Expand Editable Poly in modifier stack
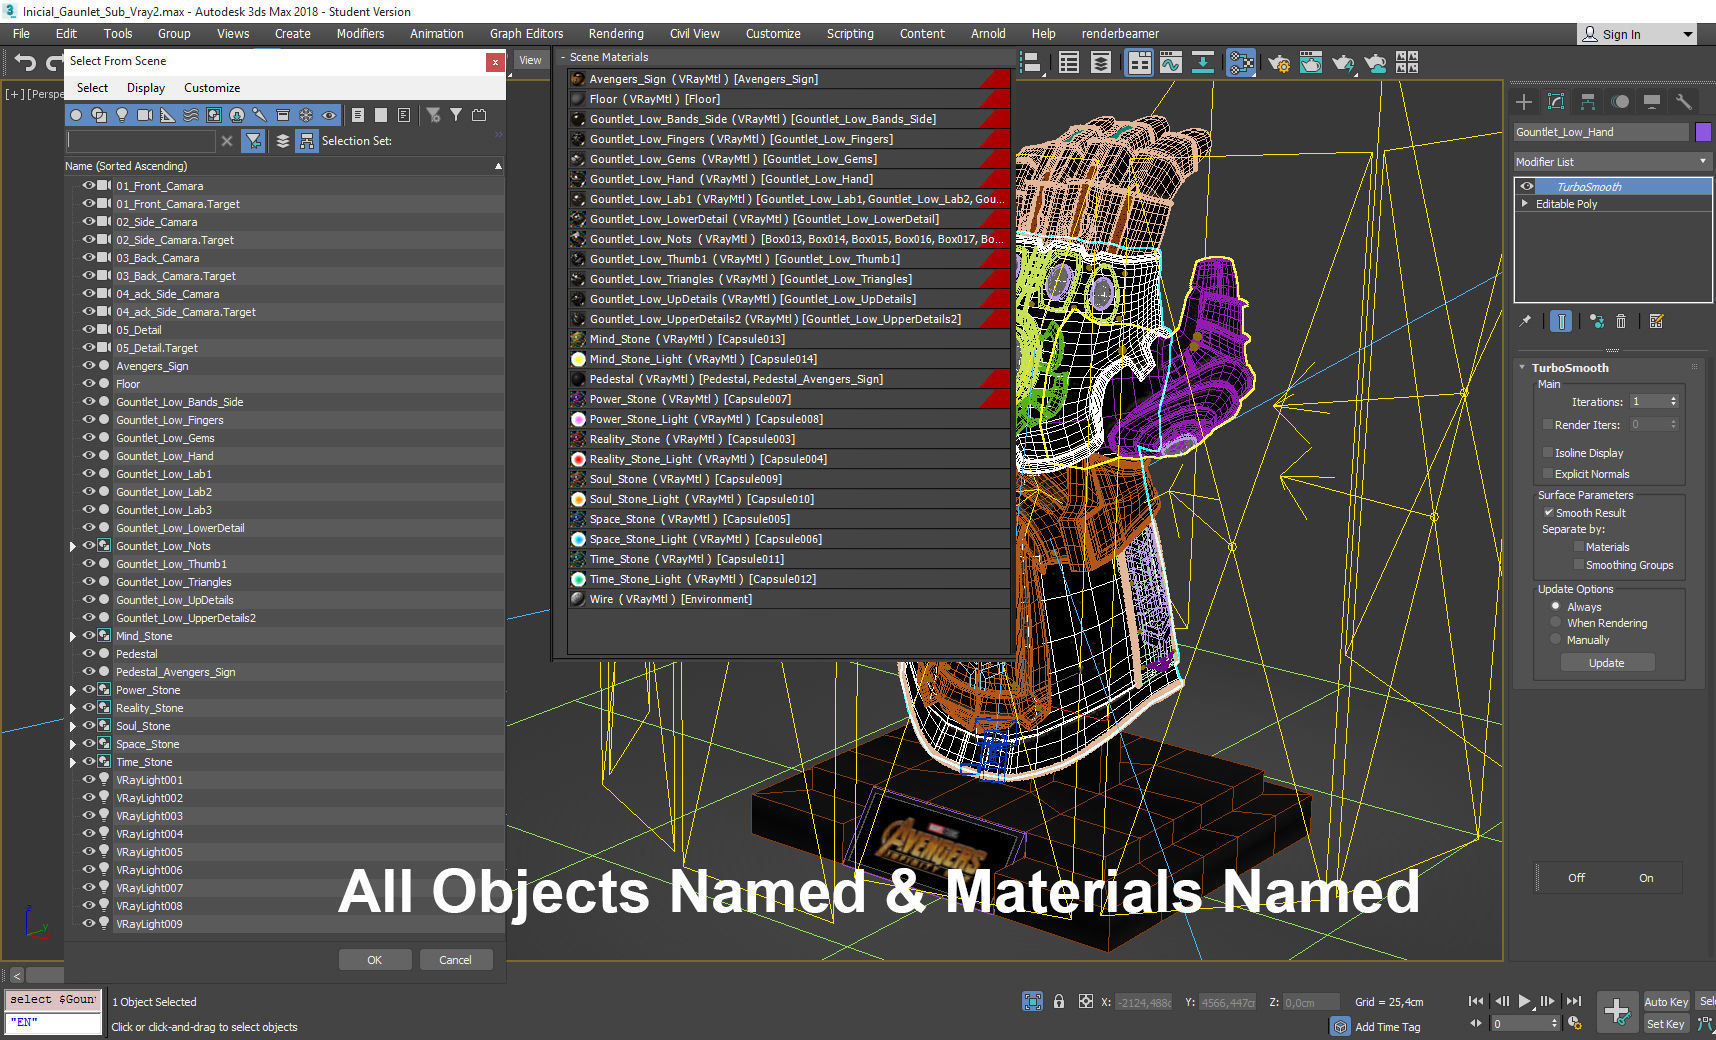Viewport: 1716px width, 1040px height. pyautogui.click(x=1525, y=203)
